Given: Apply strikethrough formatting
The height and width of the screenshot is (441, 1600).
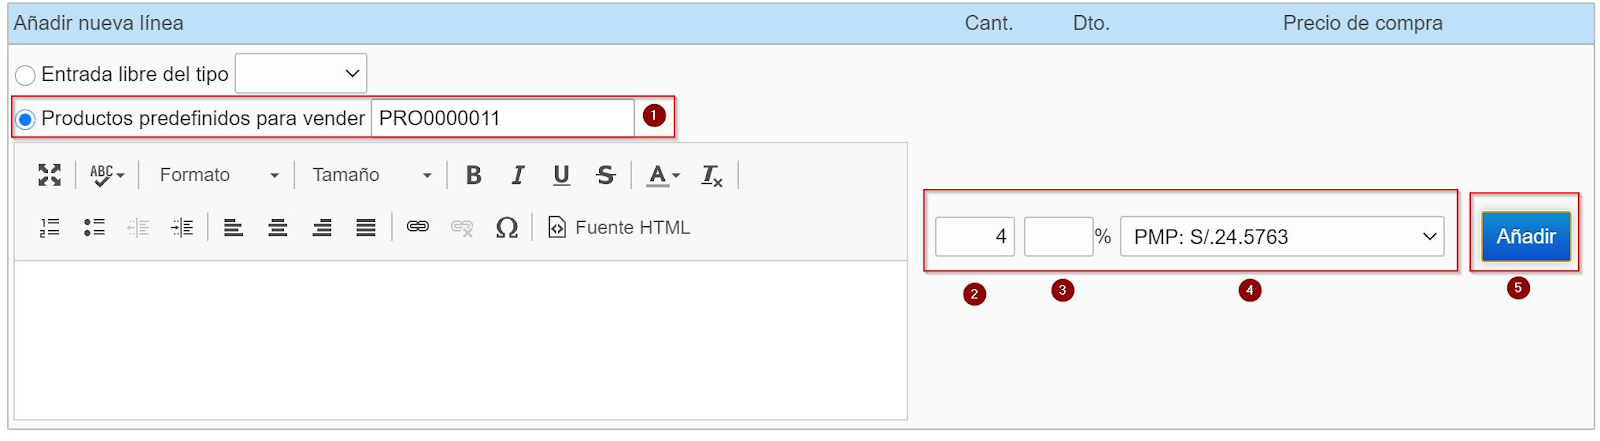Looking at the screenshot, I should [x=605, y=175].
